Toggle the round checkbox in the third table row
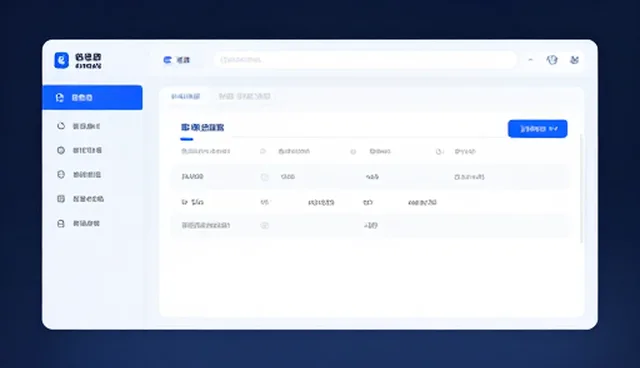The image size is (640, 368). pos(264,225)
